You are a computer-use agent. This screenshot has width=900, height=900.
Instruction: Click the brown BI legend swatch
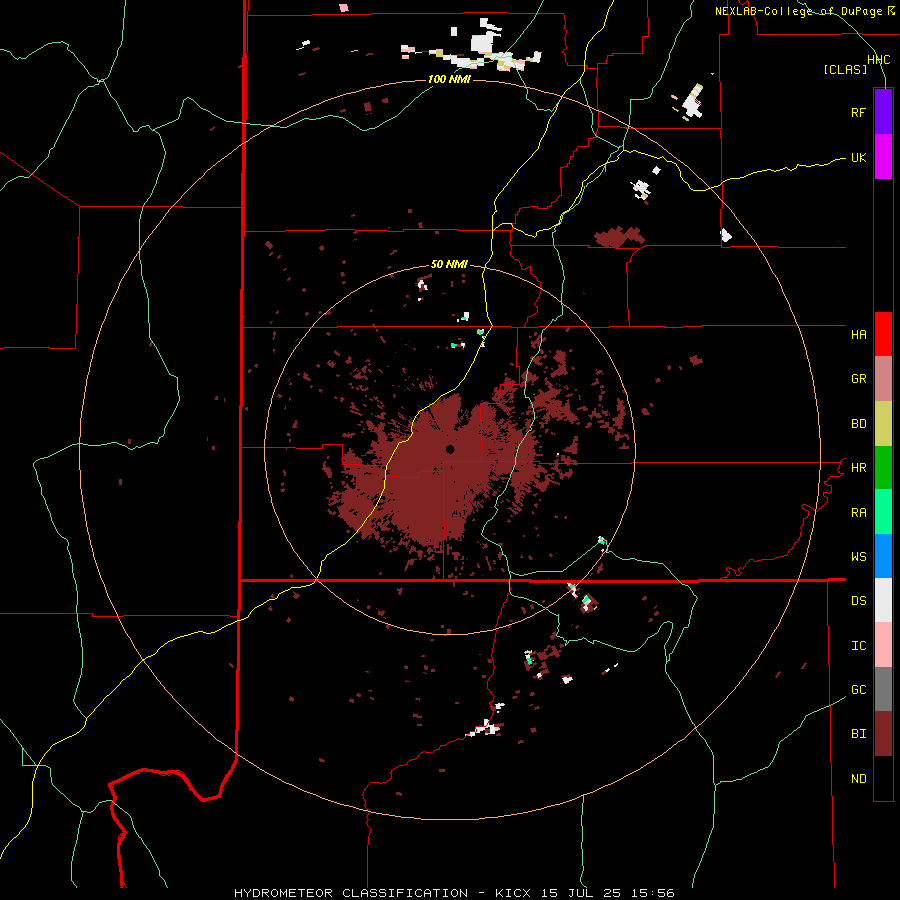[883, 734]
